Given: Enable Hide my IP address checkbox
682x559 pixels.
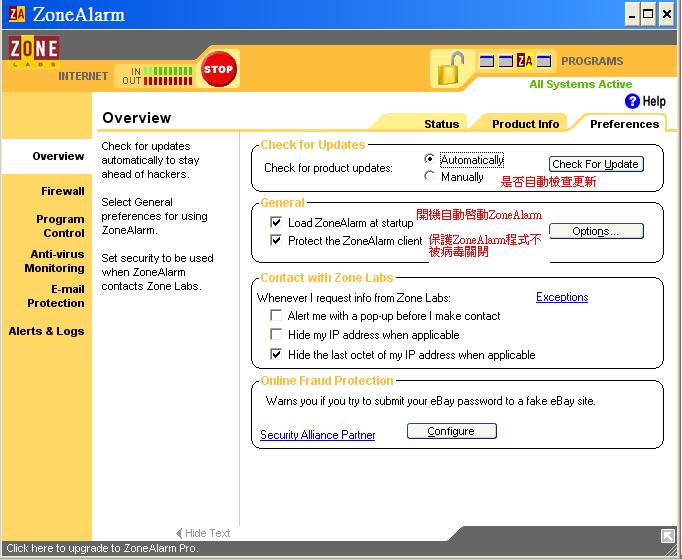Looking at the screenshot, I should (x=276, y=334).
